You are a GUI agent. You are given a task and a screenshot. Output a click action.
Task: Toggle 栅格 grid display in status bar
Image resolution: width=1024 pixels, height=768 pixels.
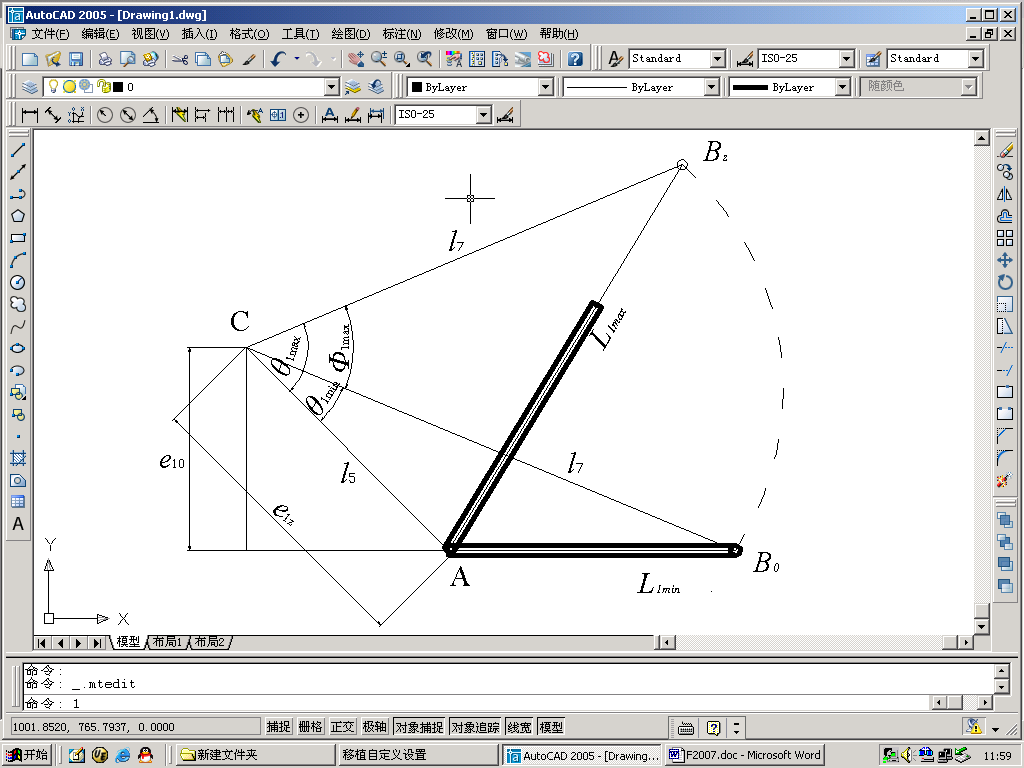[311, 727]
